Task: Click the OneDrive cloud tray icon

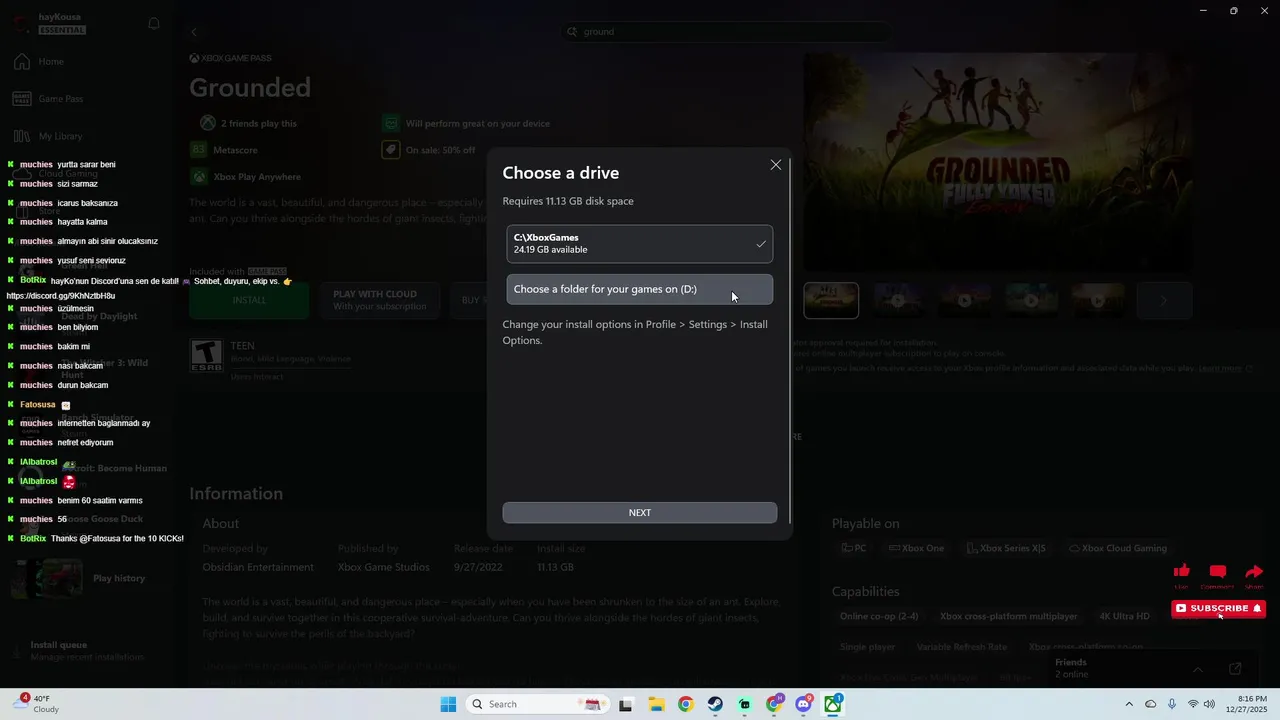Action: 1150,704
